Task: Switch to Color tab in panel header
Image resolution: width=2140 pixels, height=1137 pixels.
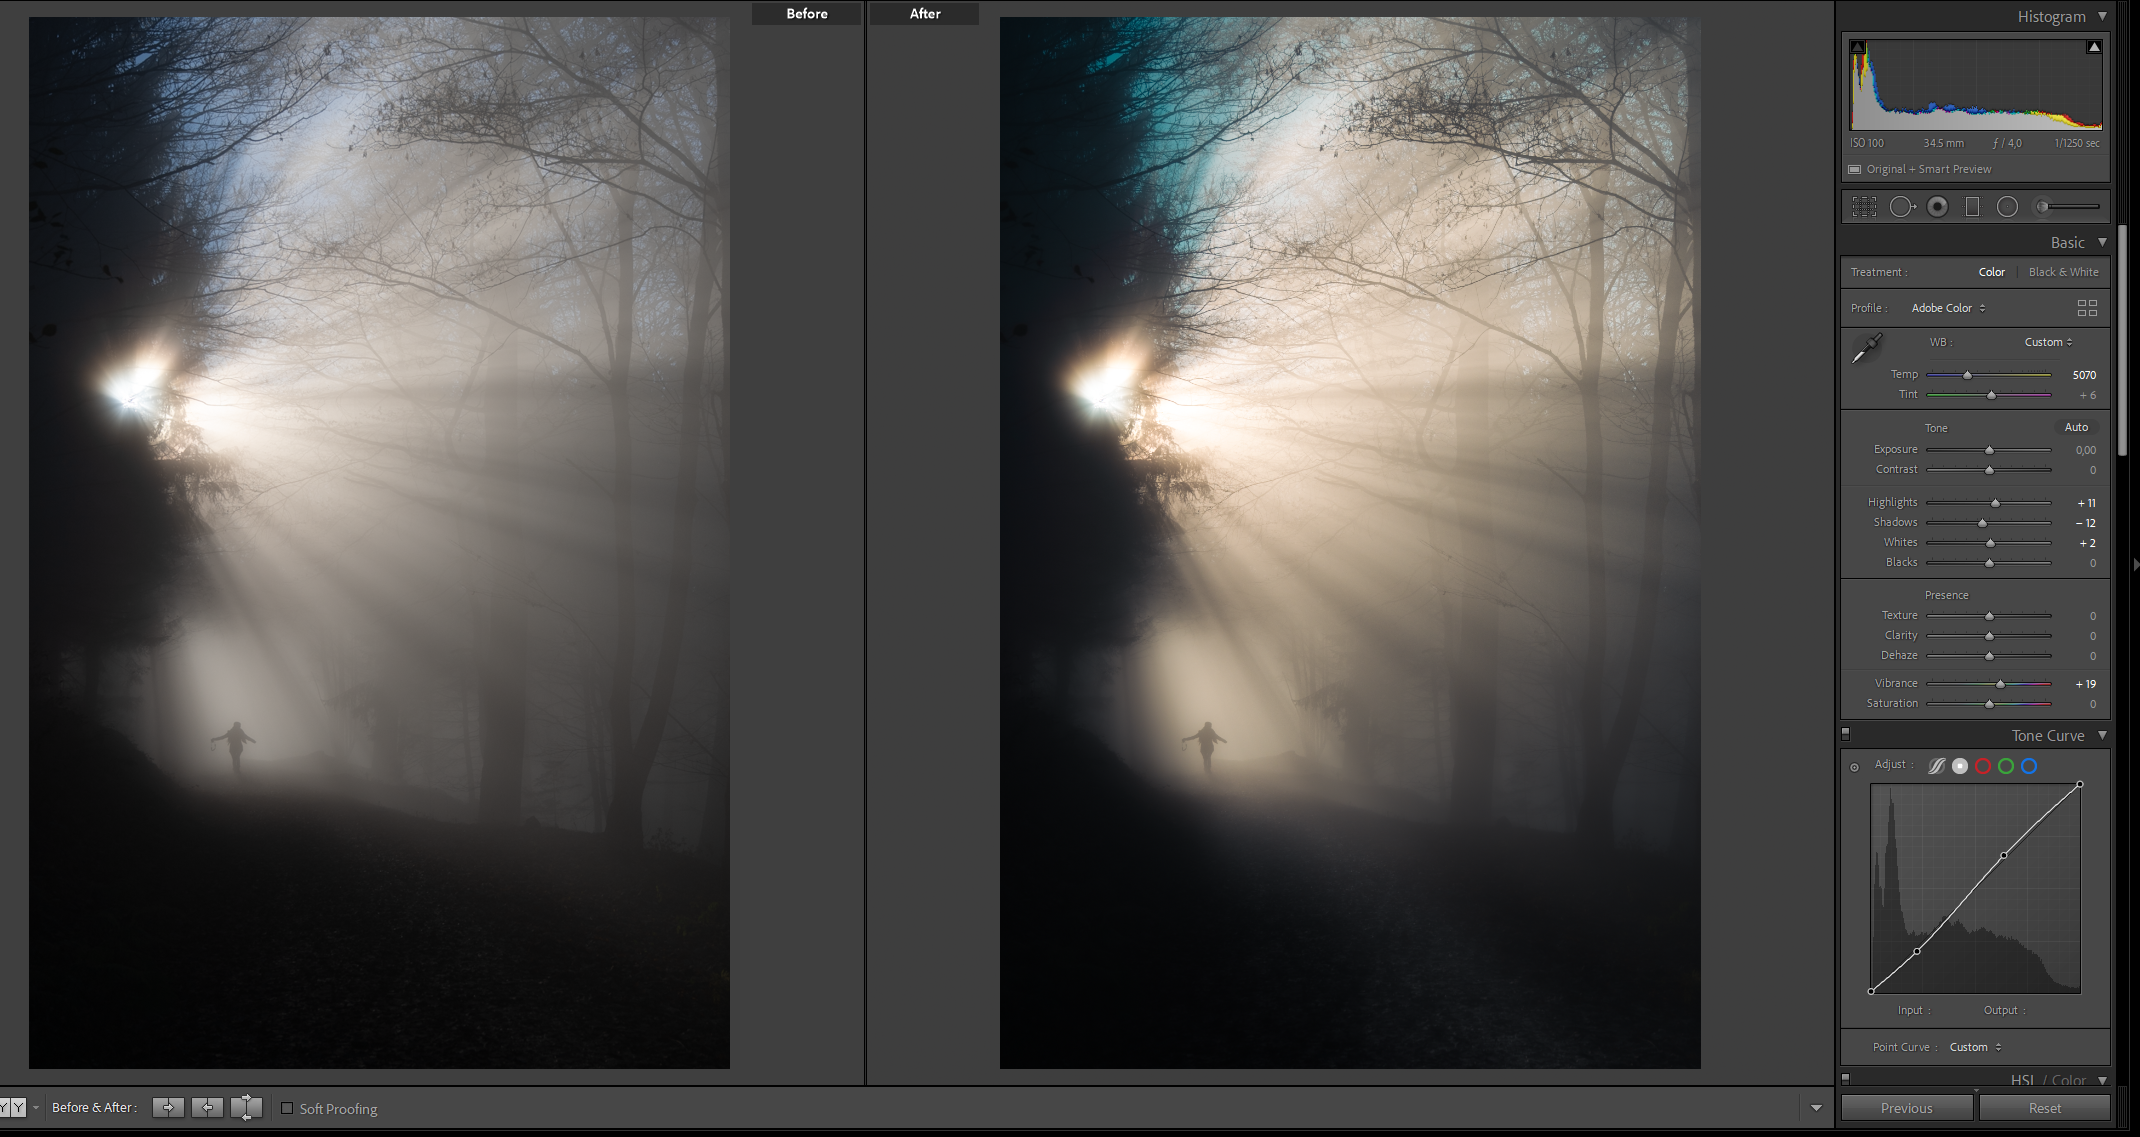Action: (2068, 1080)
